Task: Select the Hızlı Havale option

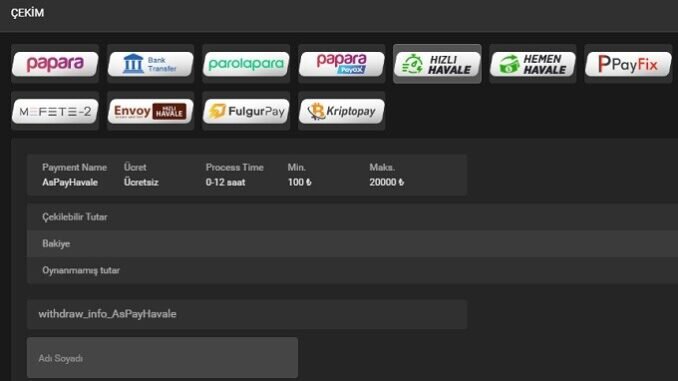Action: tap(437, 64)
